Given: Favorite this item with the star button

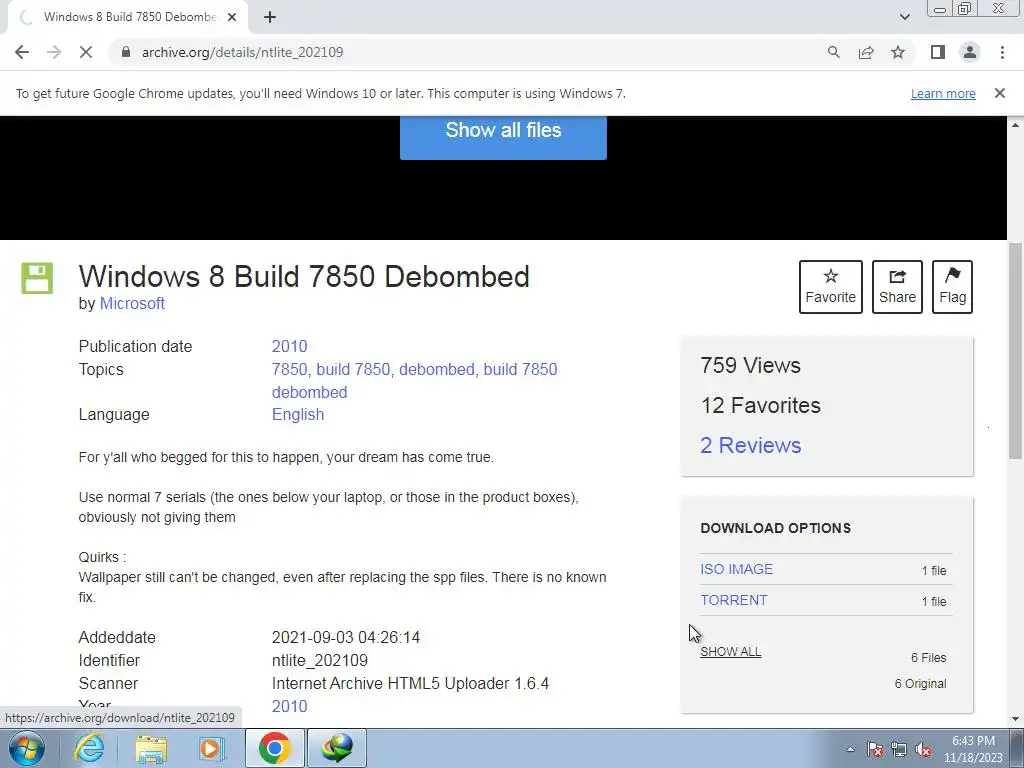Looking at the screenshot, I should coord(830,287).
